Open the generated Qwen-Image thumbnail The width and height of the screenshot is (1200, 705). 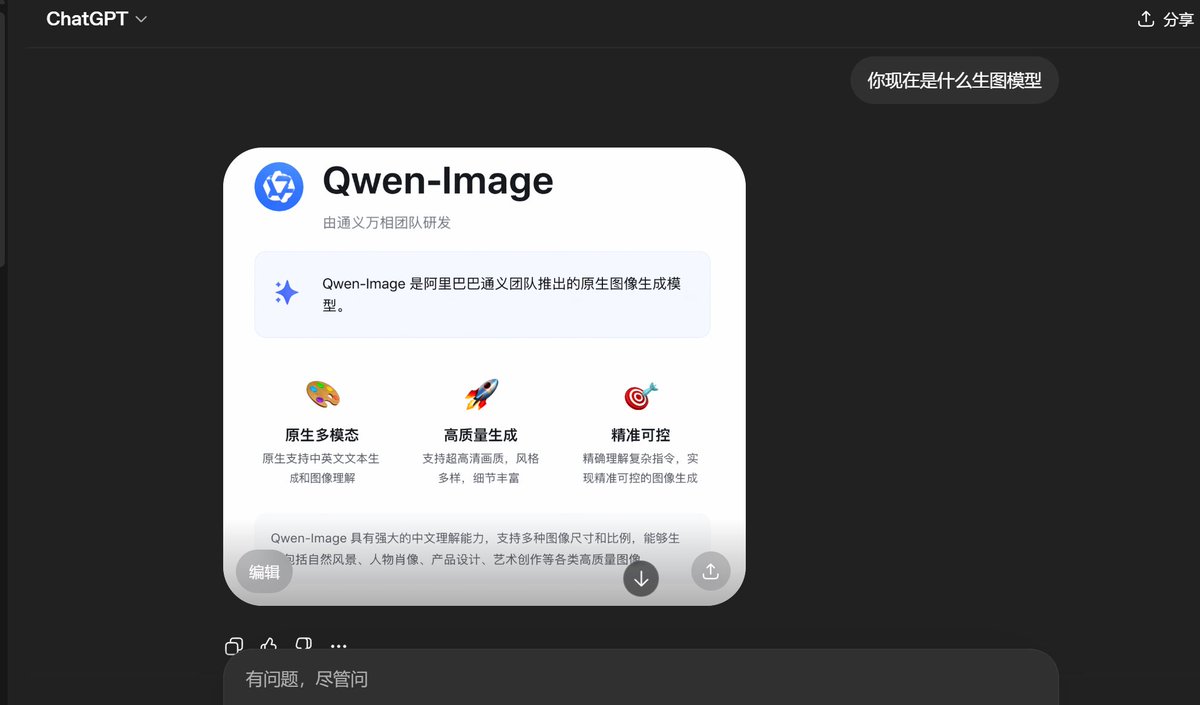tap(484, 377)
